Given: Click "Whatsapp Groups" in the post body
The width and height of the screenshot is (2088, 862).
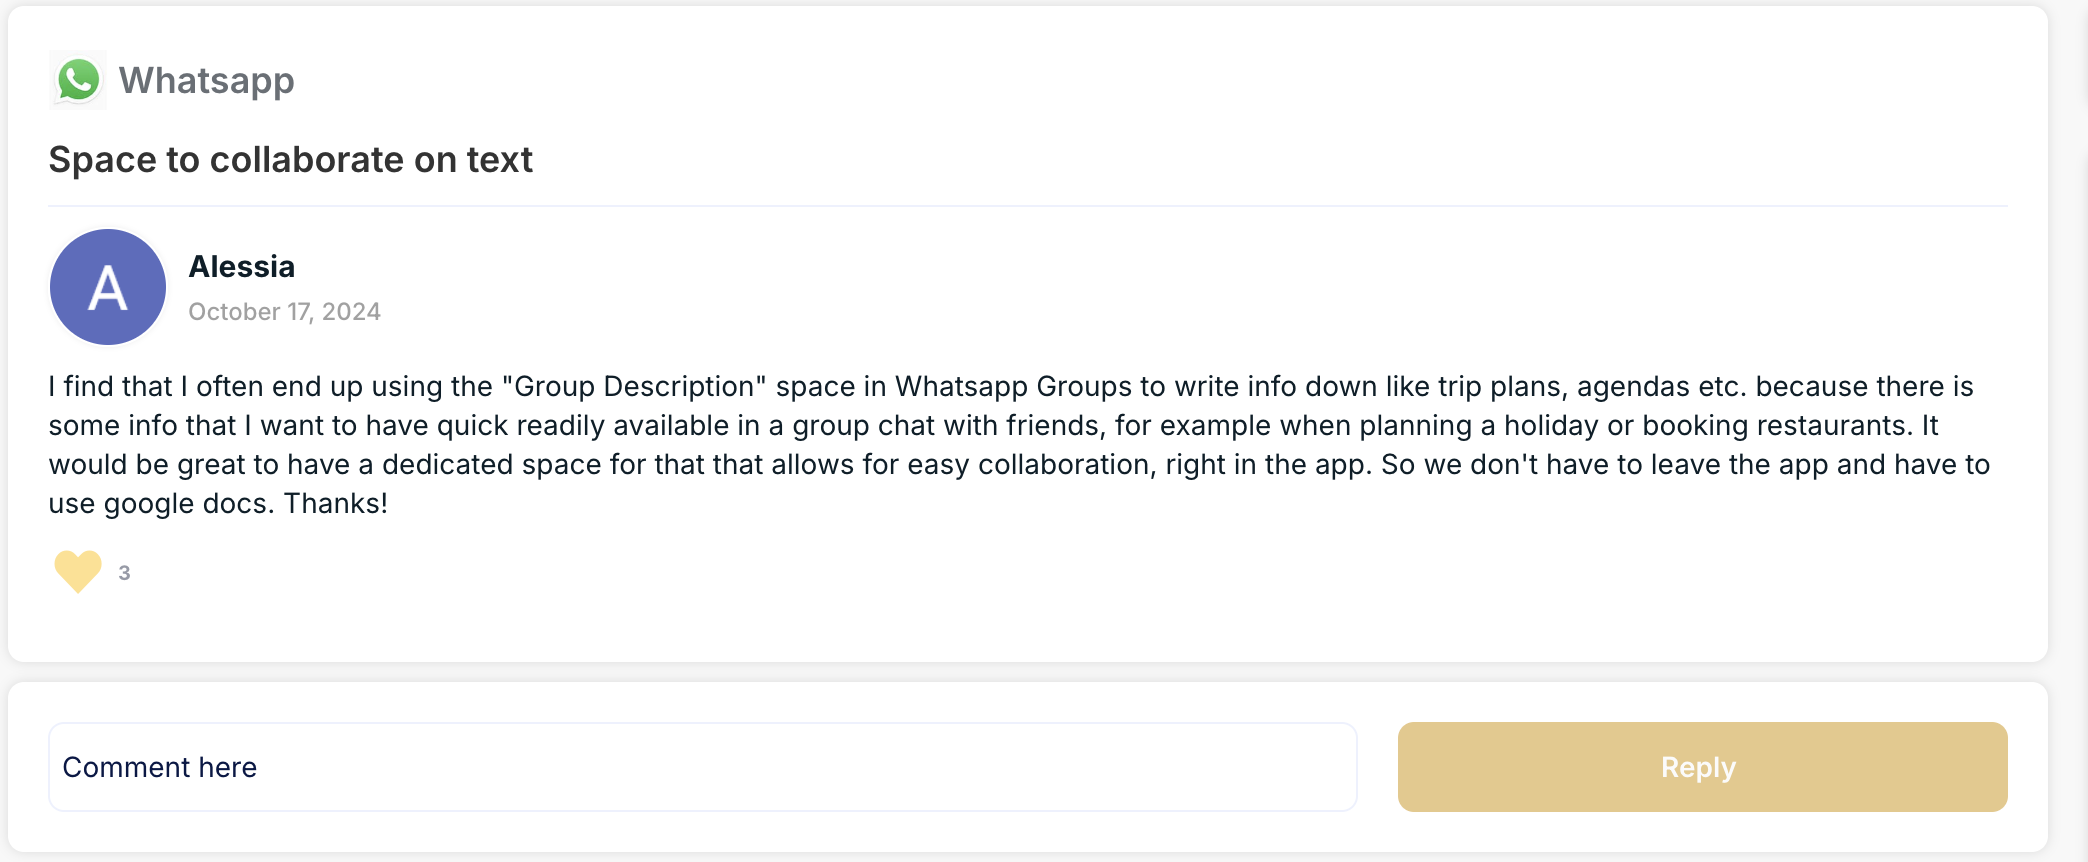Looking at the screenshot, I should (1013, 386).
